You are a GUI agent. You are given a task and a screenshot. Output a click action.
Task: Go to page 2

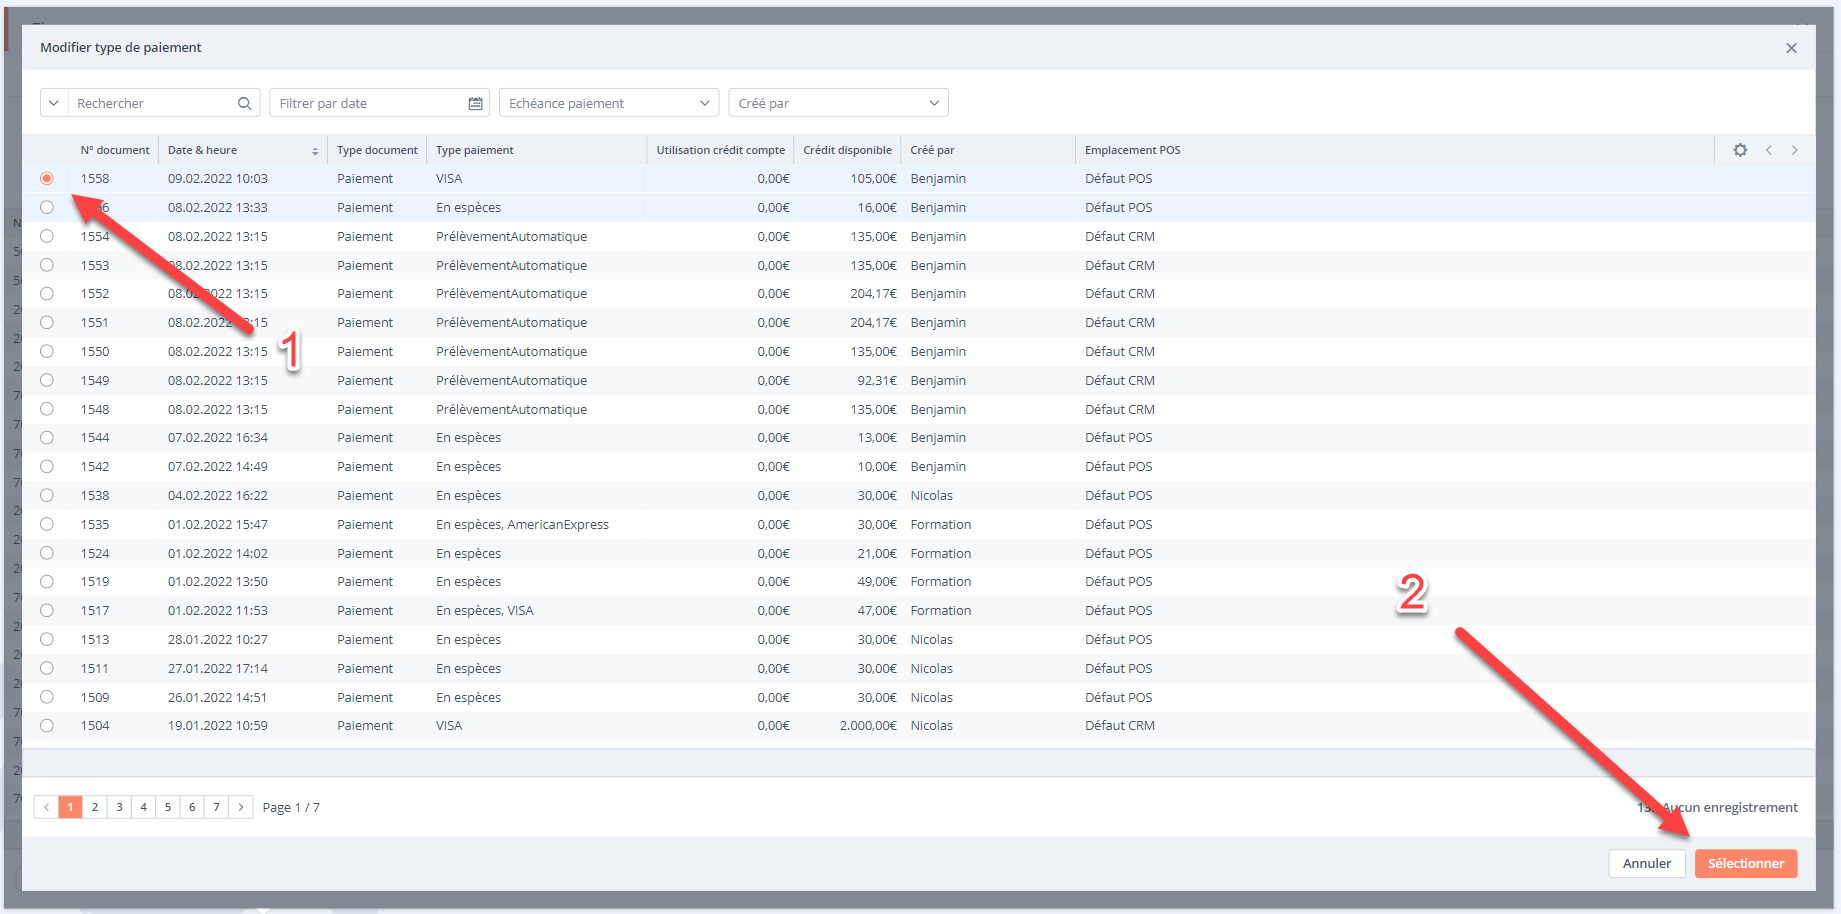95,807
